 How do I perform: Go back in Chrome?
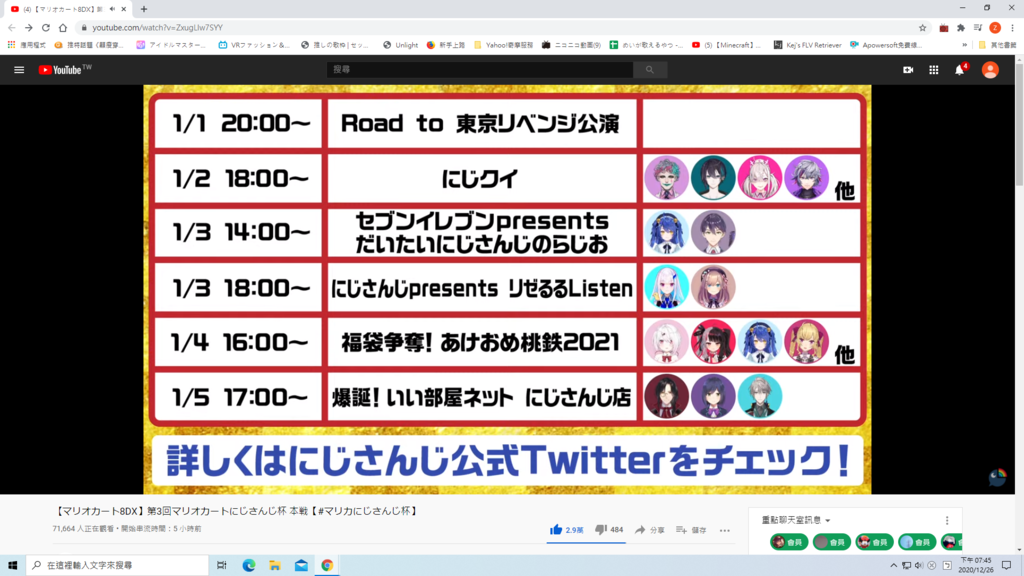12,27
